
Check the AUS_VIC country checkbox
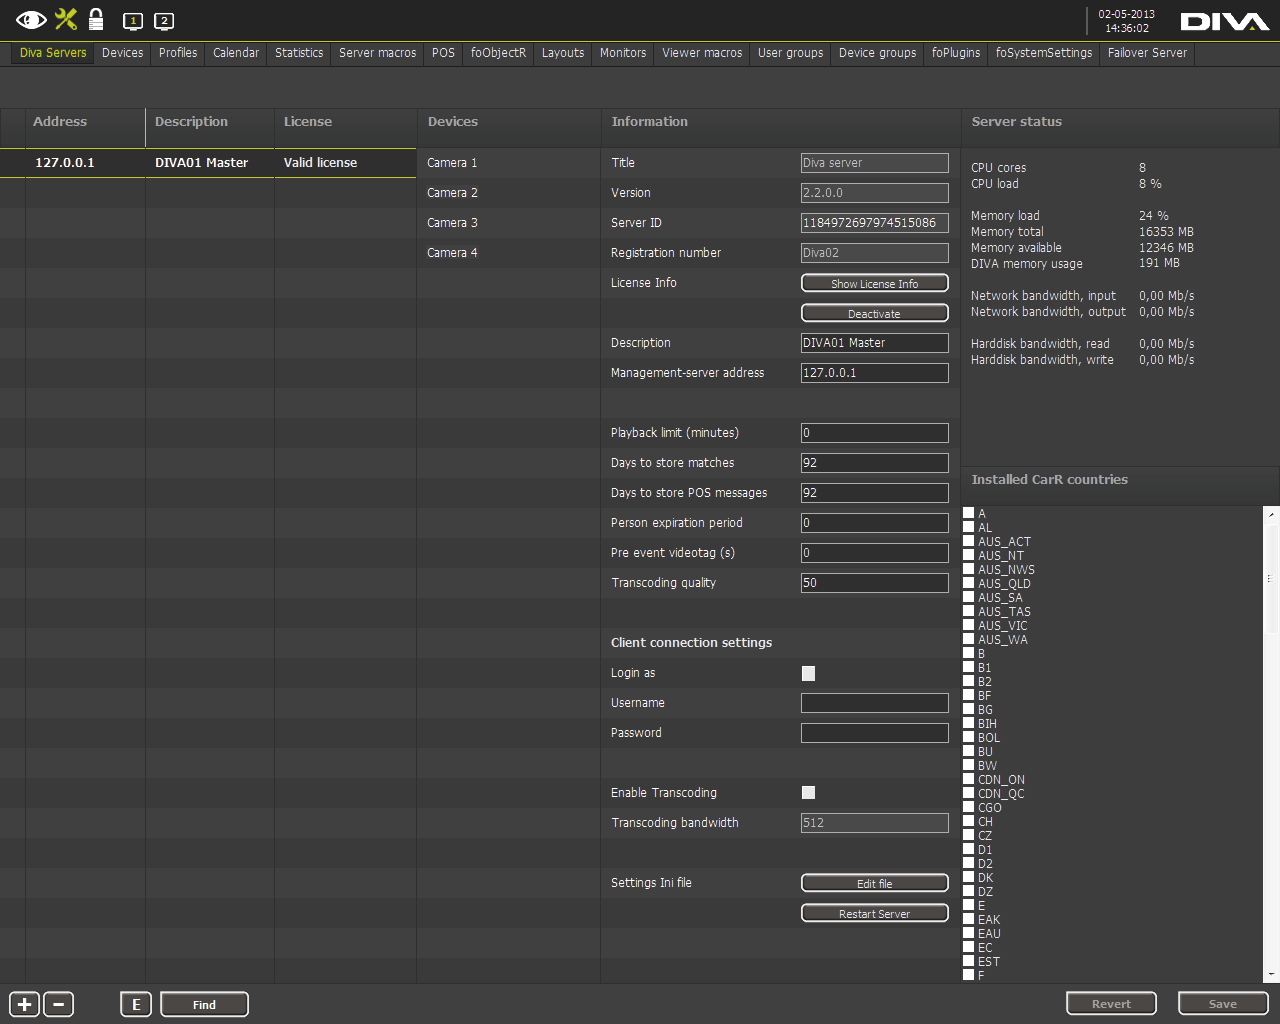click(x=968, y=625)
